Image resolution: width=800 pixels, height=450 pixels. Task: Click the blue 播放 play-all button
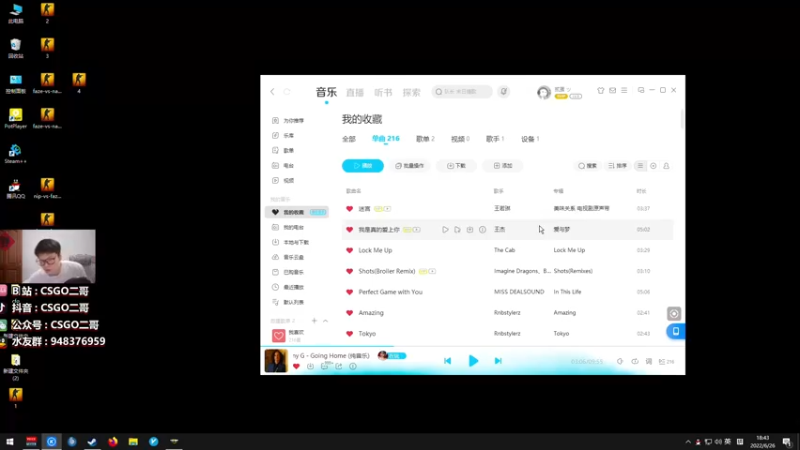363,166
